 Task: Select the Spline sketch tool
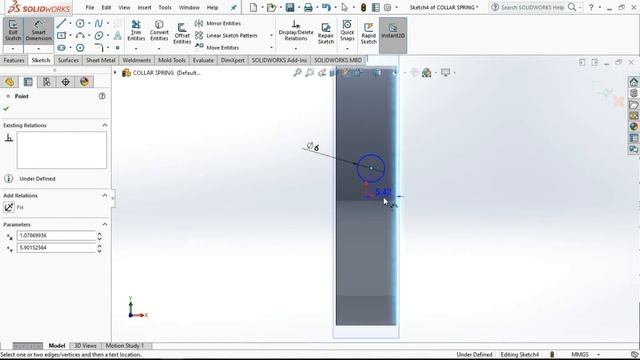[x=98, y=24]
